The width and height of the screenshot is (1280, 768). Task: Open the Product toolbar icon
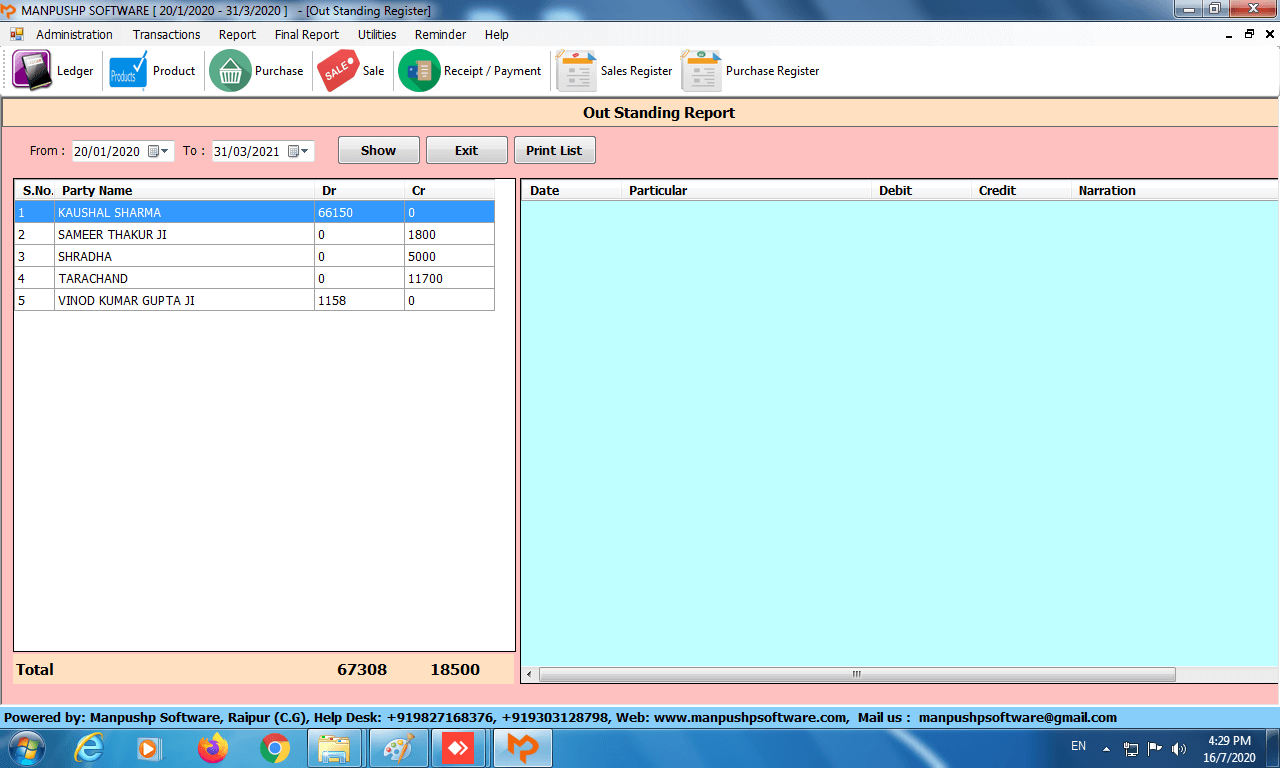point(128,71)
